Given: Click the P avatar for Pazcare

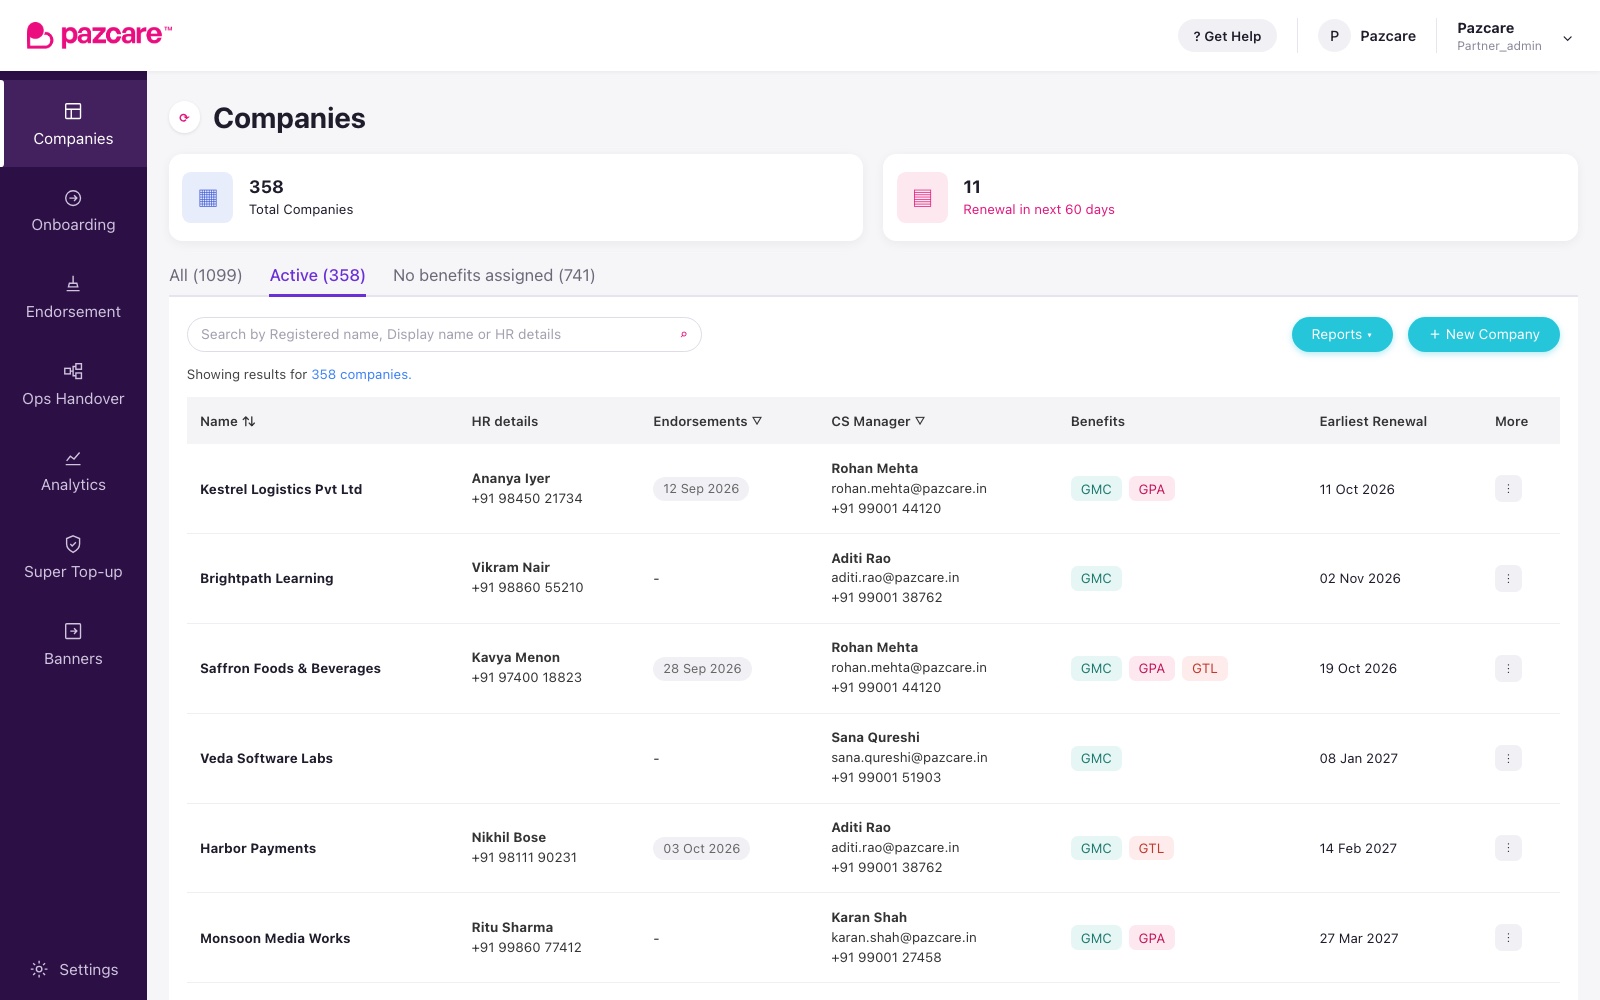Looking at the screenshot, I should tap(1334, 36).
